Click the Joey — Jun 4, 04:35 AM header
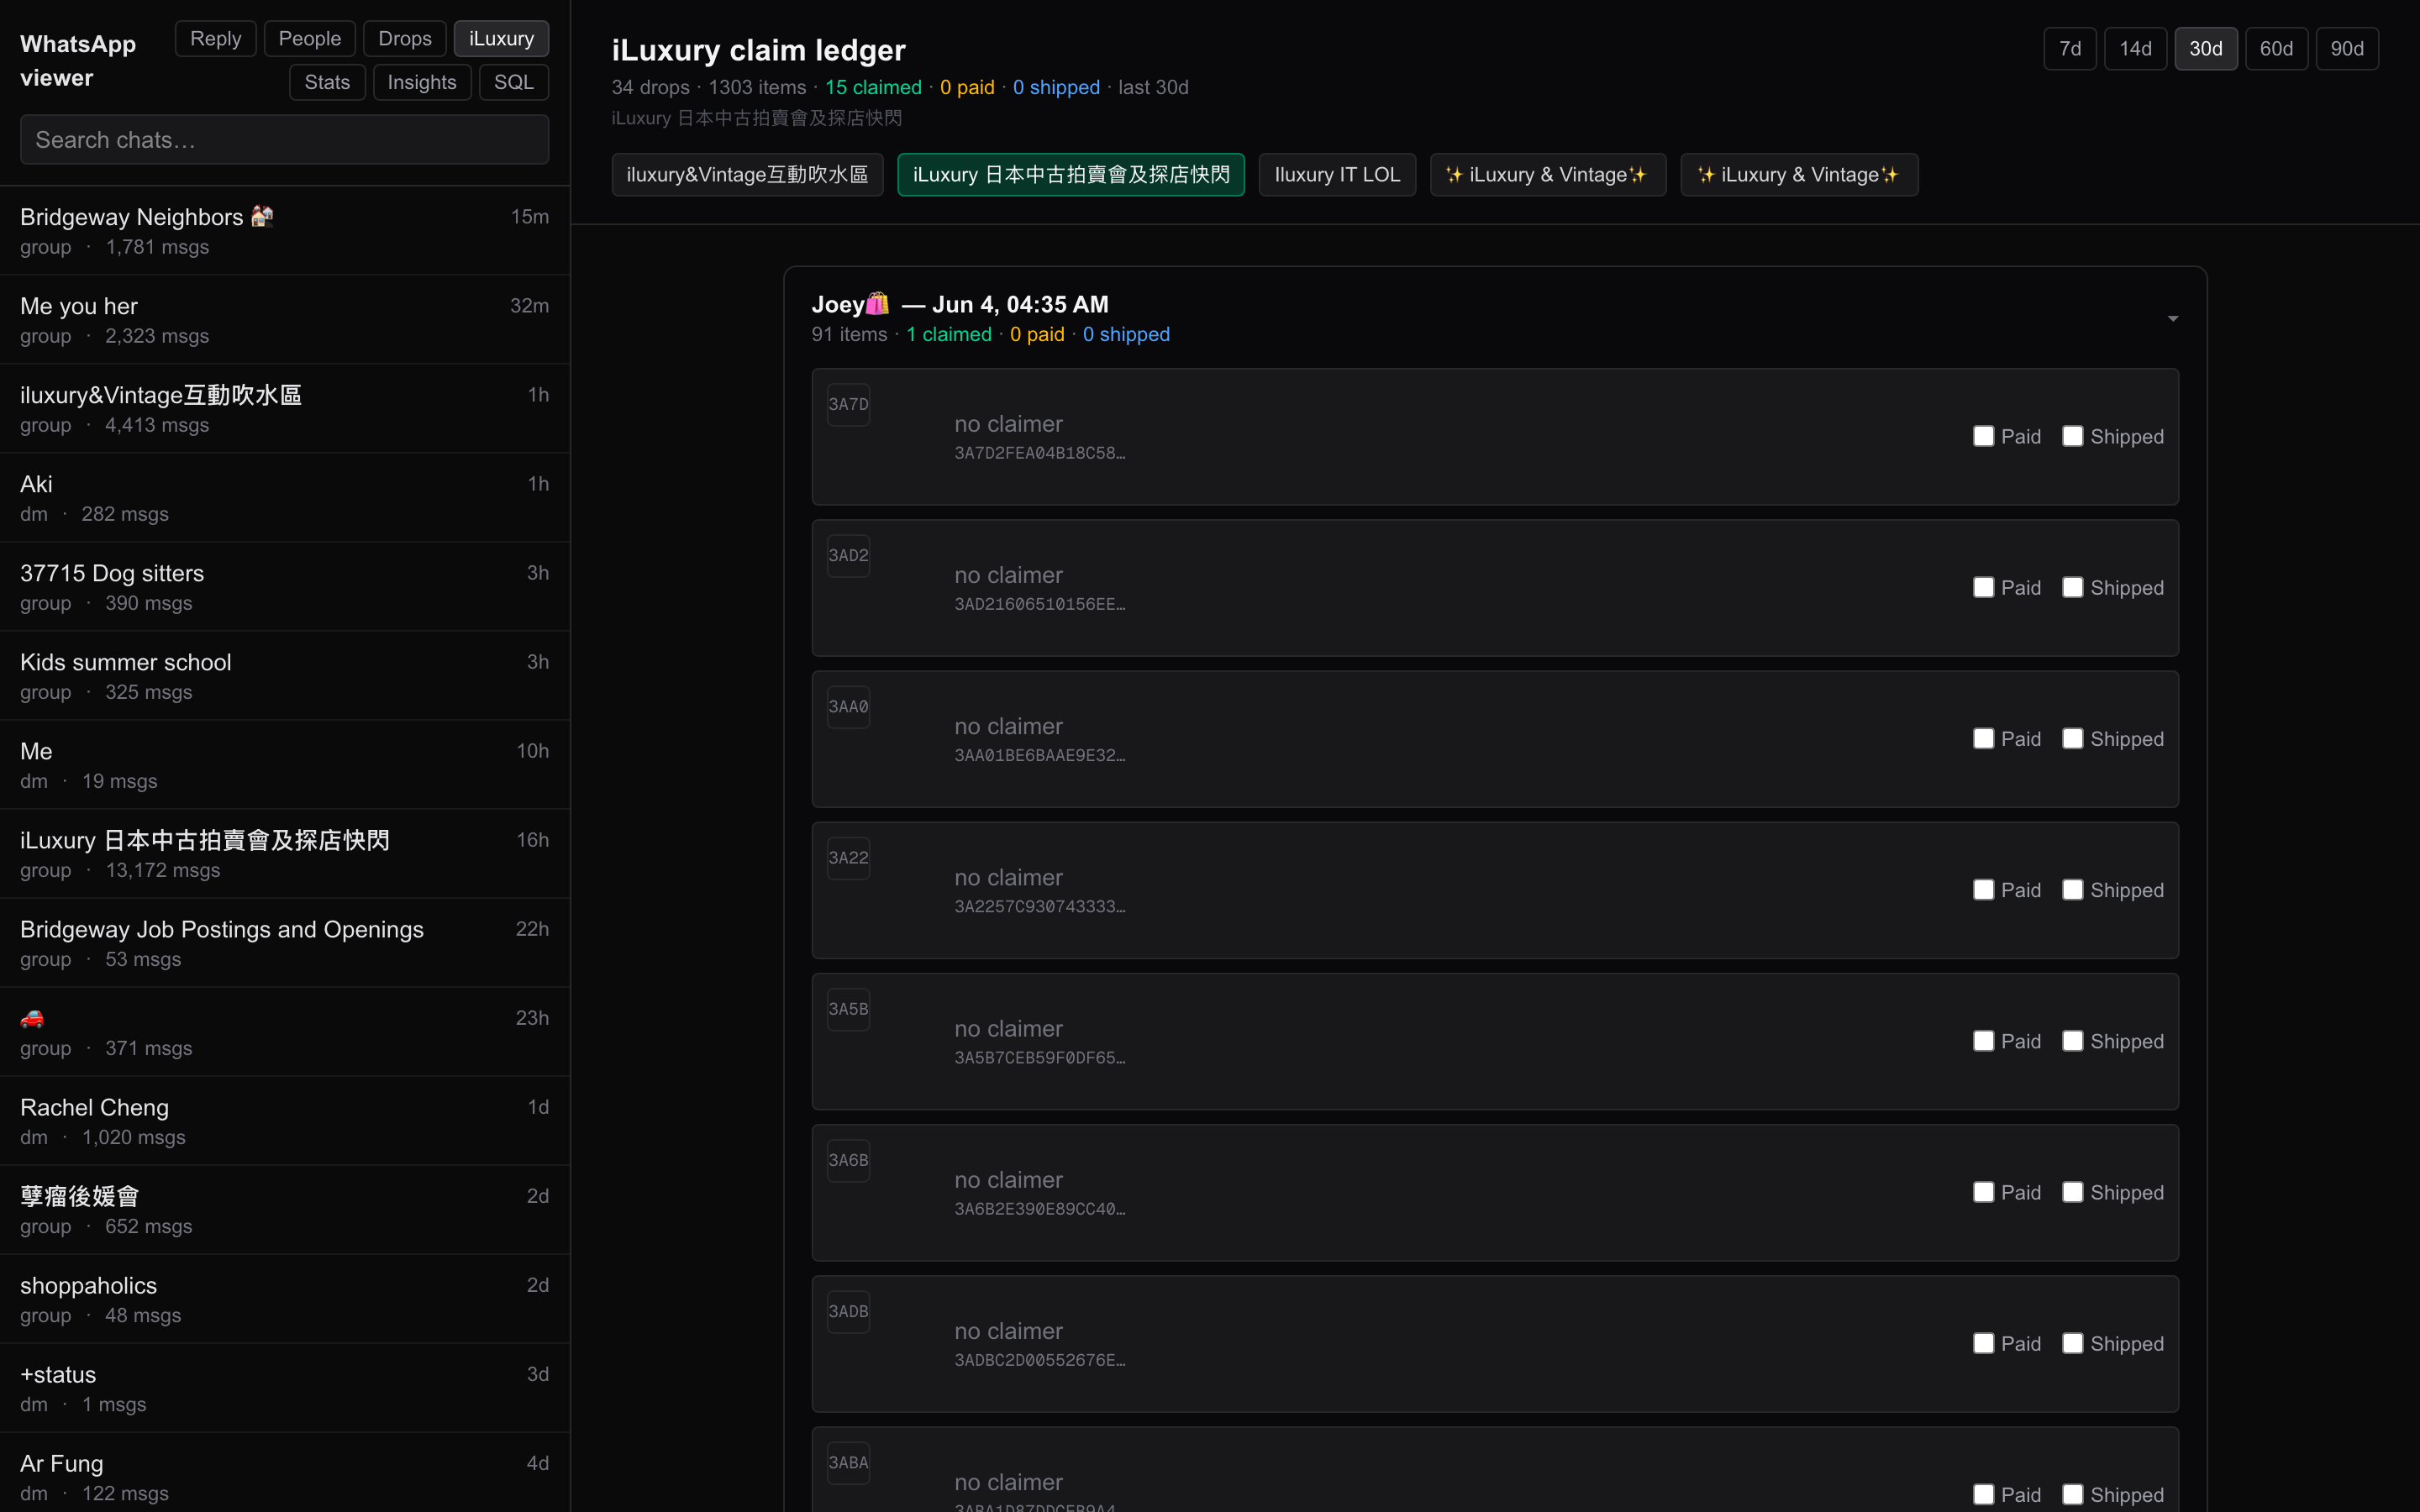The image size is (2420, 1512). pyautogui.click(x=960, y=304)
